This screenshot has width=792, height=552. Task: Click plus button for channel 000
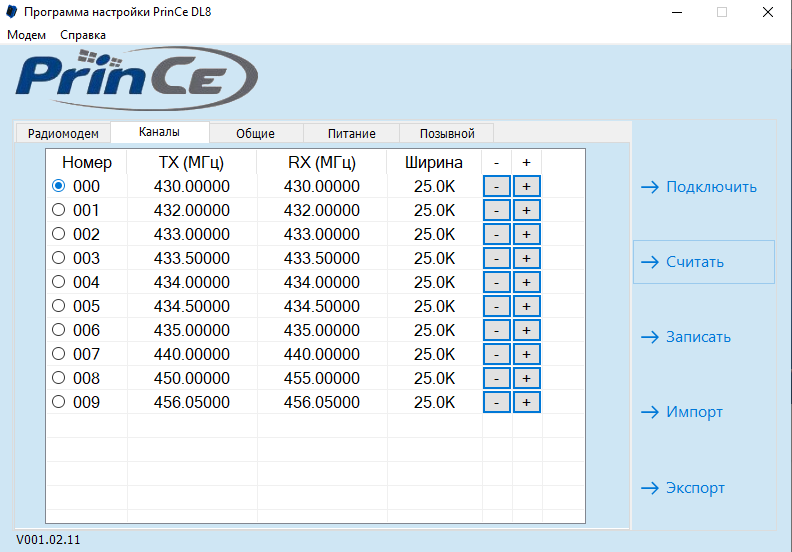click(526, 186)
